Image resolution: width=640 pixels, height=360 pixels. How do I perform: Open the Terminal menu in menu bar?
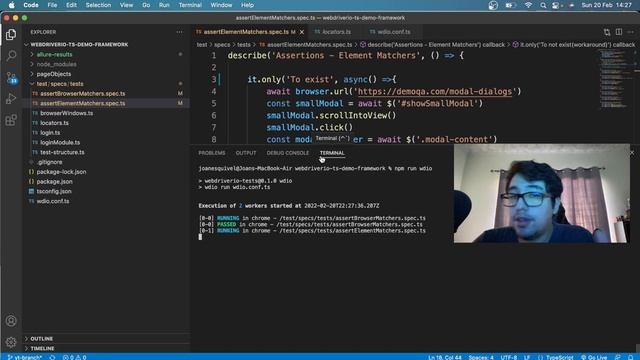tap(190, 5)
